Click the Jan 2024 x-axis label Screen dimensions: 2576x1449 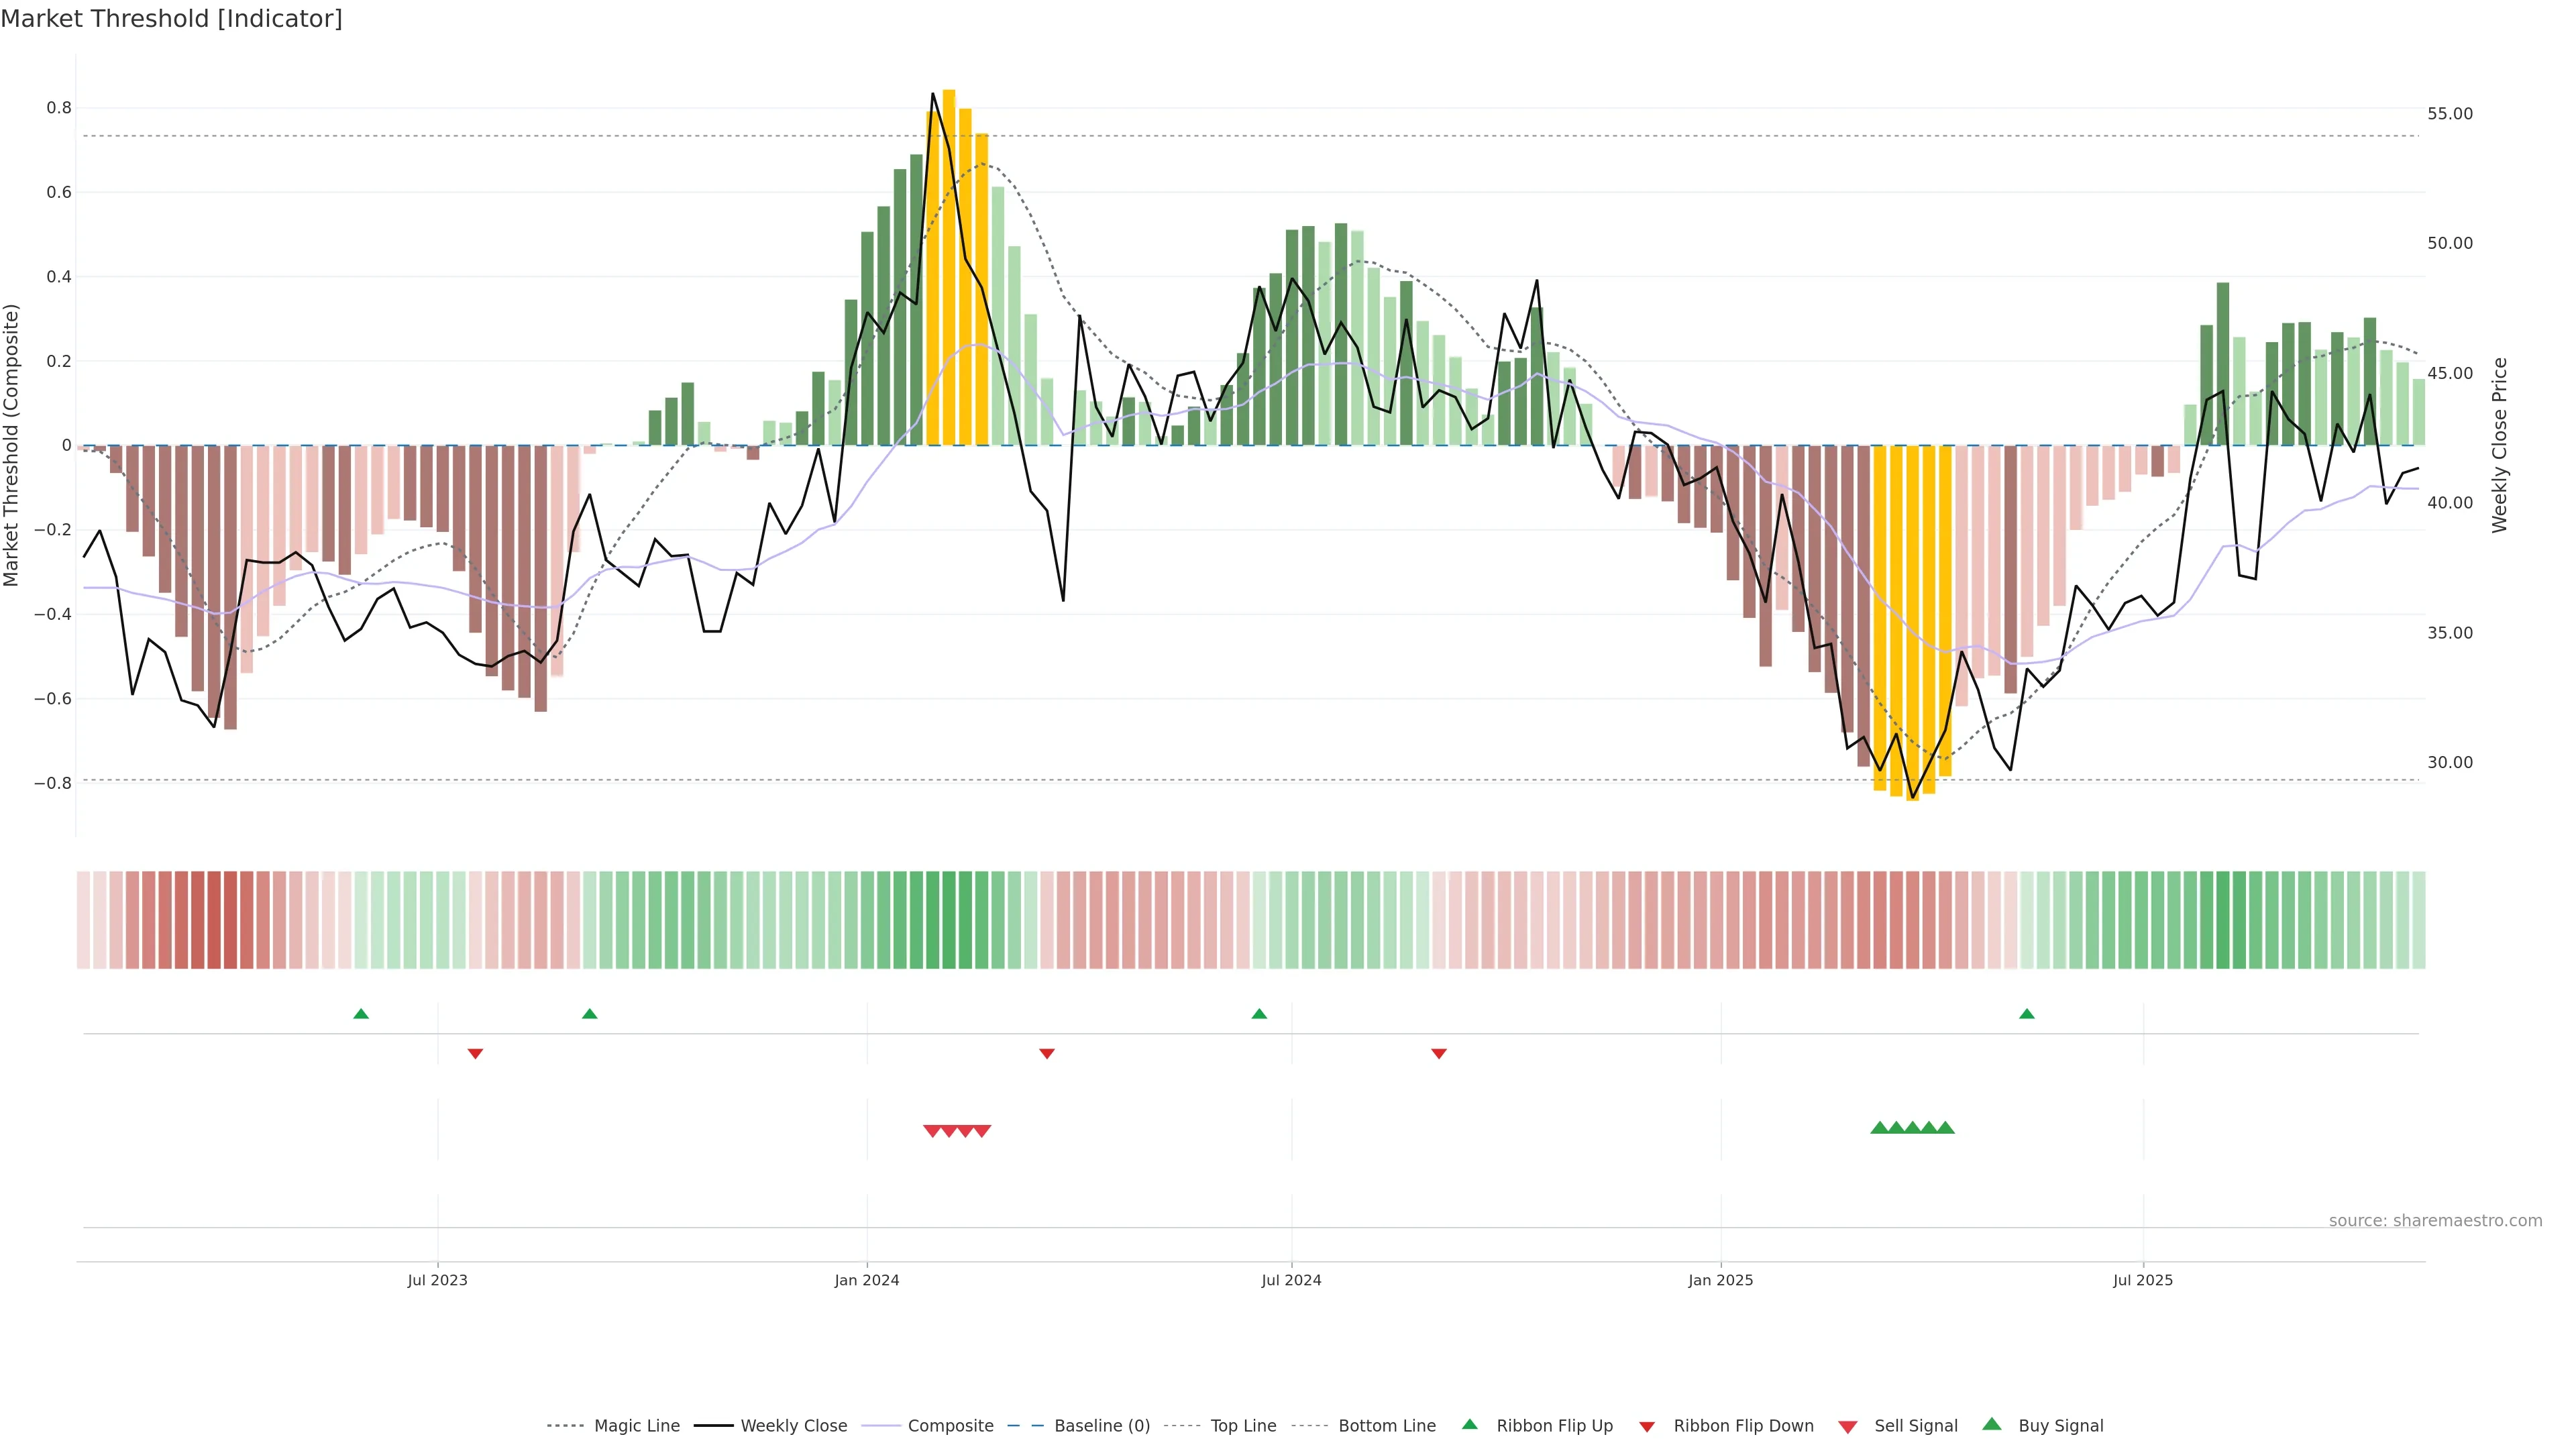pos(866,1280)
